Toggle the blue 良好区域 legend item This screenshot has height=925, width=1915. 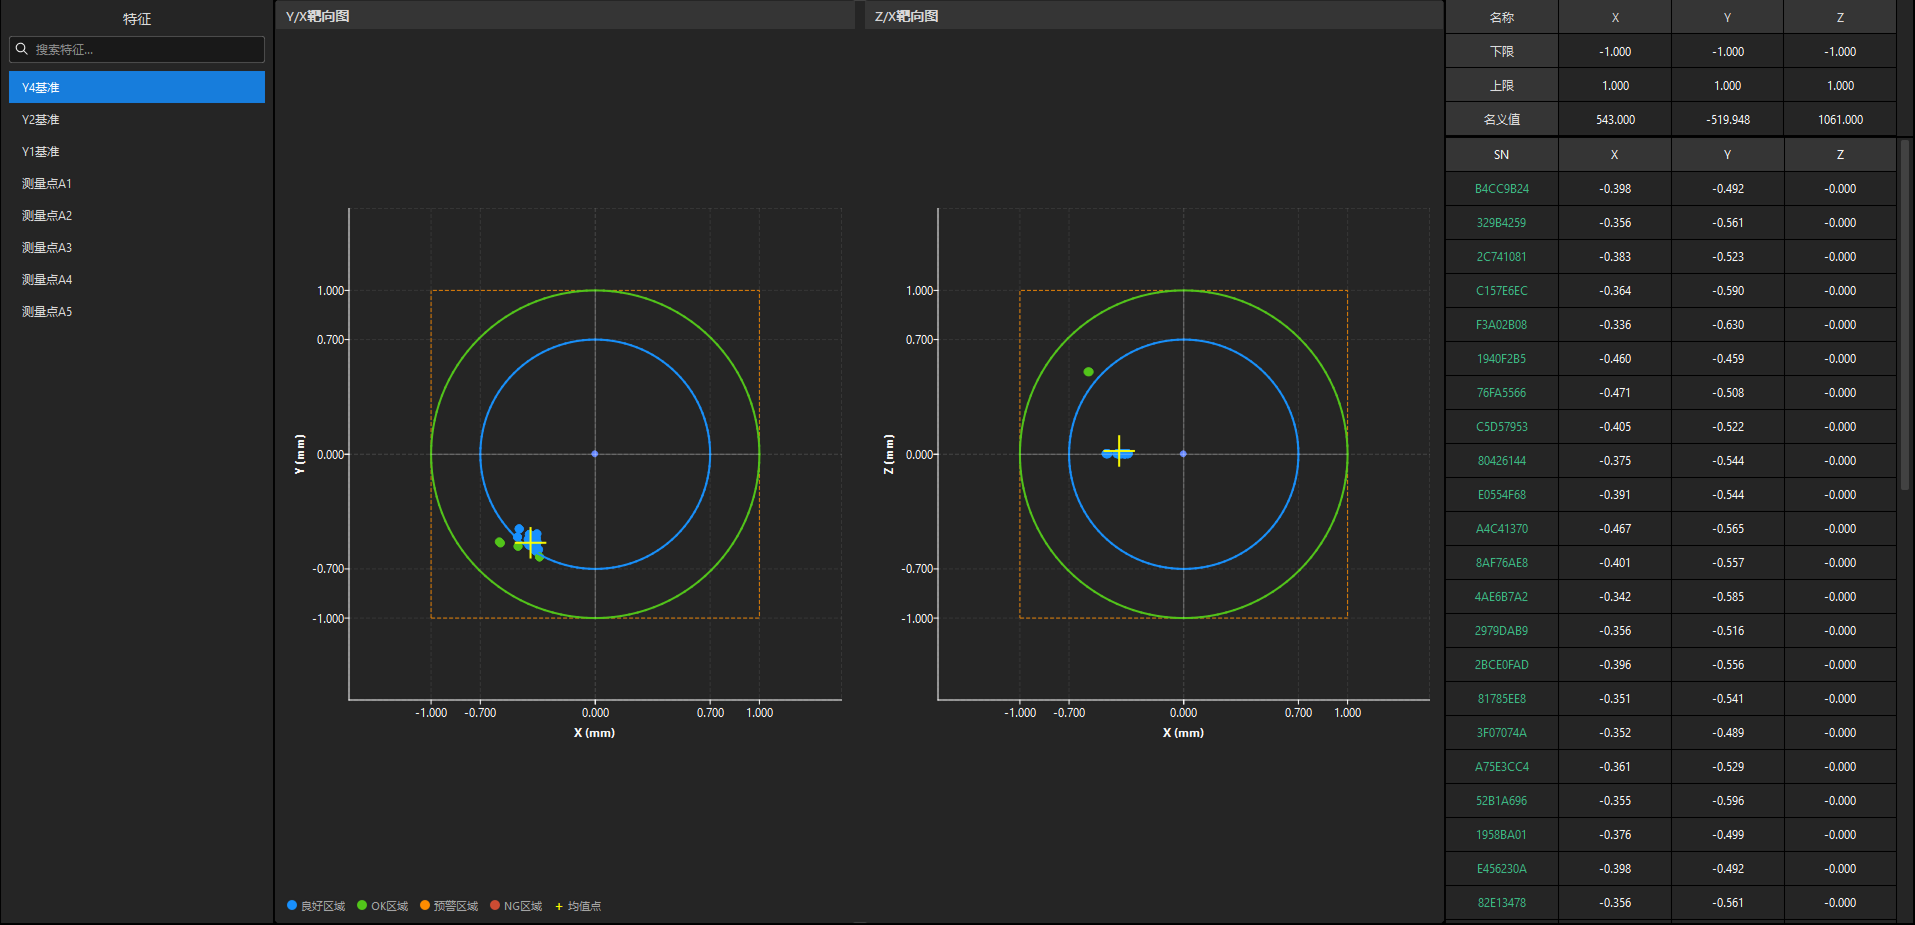pyautogui.click(x=316, y=906)
